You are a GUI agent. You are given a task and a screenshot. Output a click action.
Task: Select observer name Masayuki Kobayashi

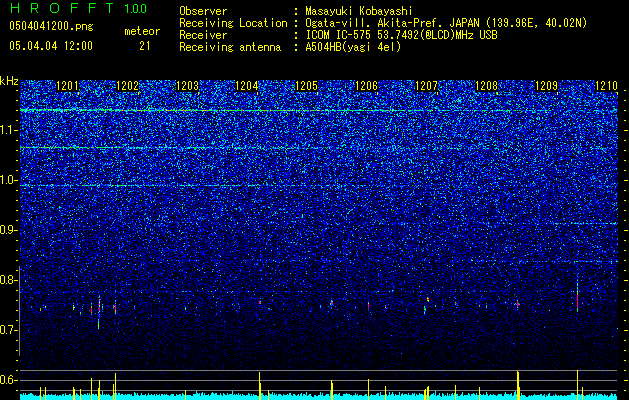(x=359, y=11)
